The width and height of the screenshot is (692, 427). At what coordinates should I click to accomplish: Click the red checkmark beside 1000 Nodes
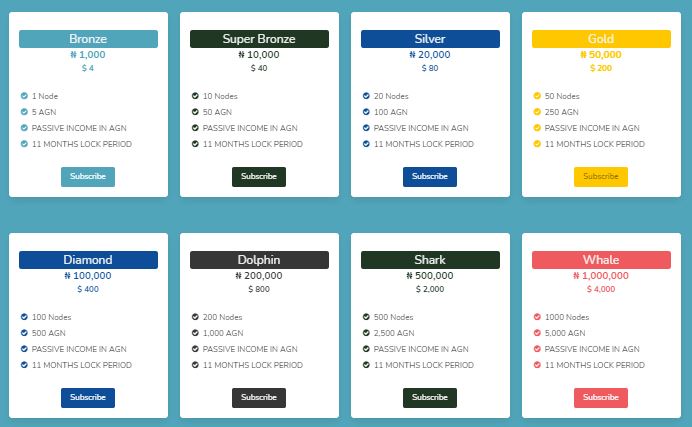point(537,317)
